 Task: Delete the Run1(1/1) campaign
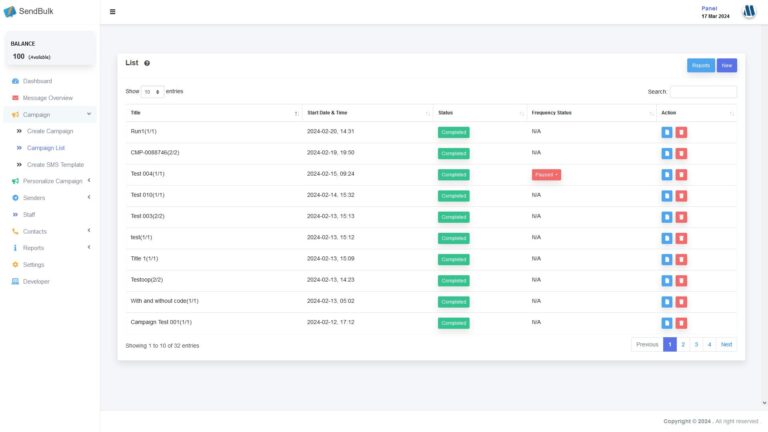[681, 132]
